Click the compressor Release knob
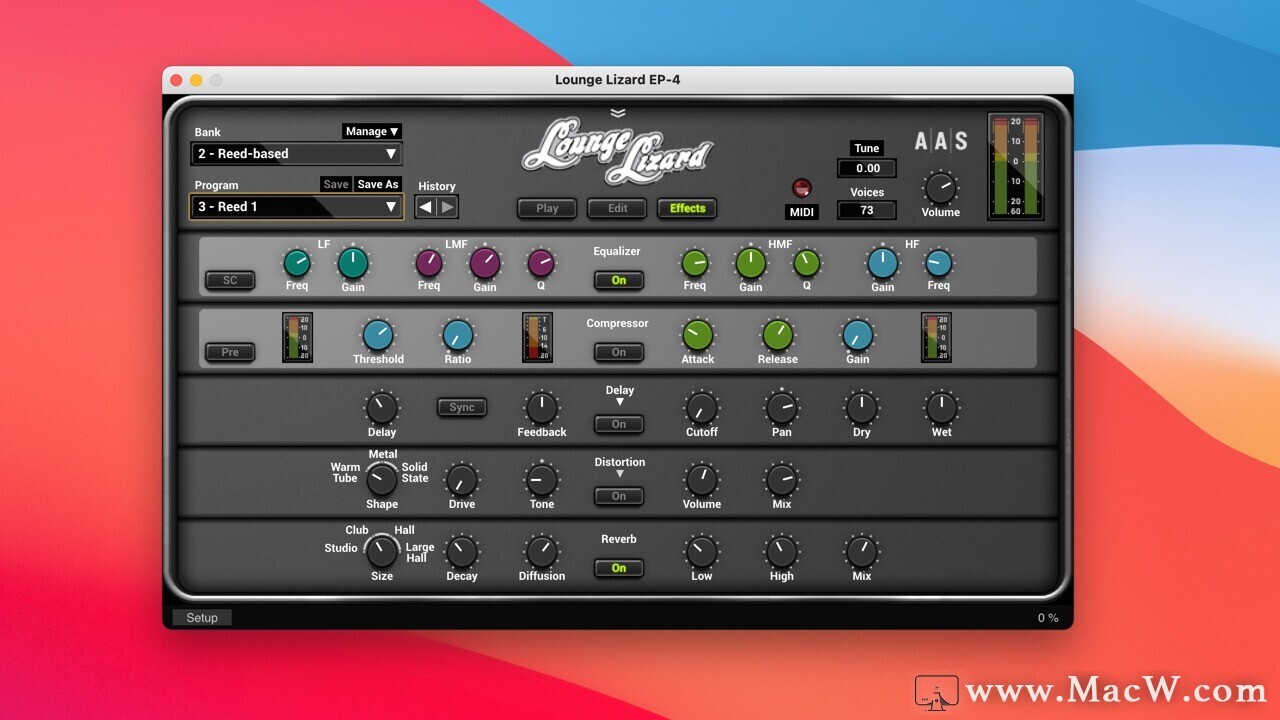Screen dimensions: 1280x720 [778, 335]
